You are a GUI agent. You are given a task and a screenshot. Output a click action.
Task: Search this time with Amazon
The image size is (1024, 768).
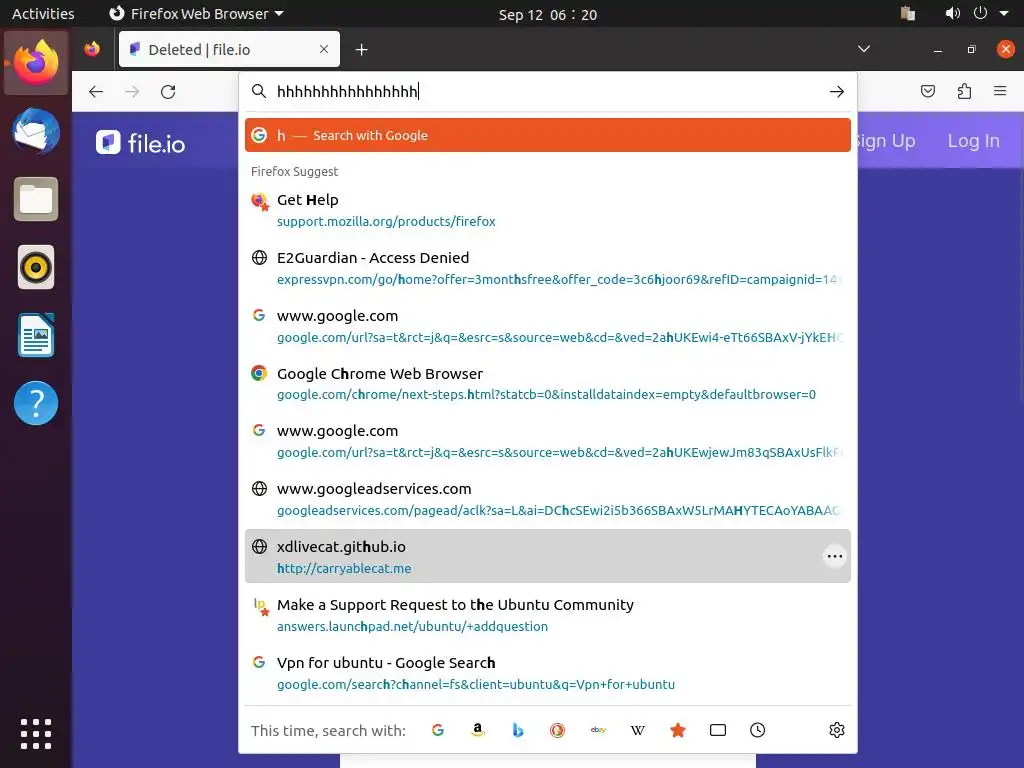(x=477, y=730)
